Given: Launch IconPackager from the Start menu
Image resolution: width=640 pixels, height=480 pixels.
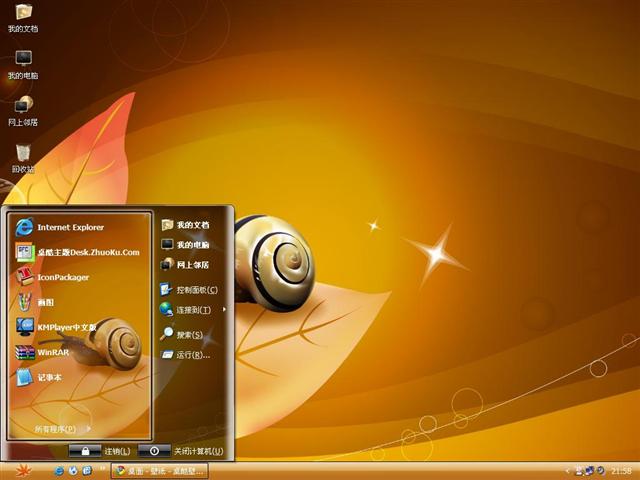Looking at the screenshot, I should 63,277.
